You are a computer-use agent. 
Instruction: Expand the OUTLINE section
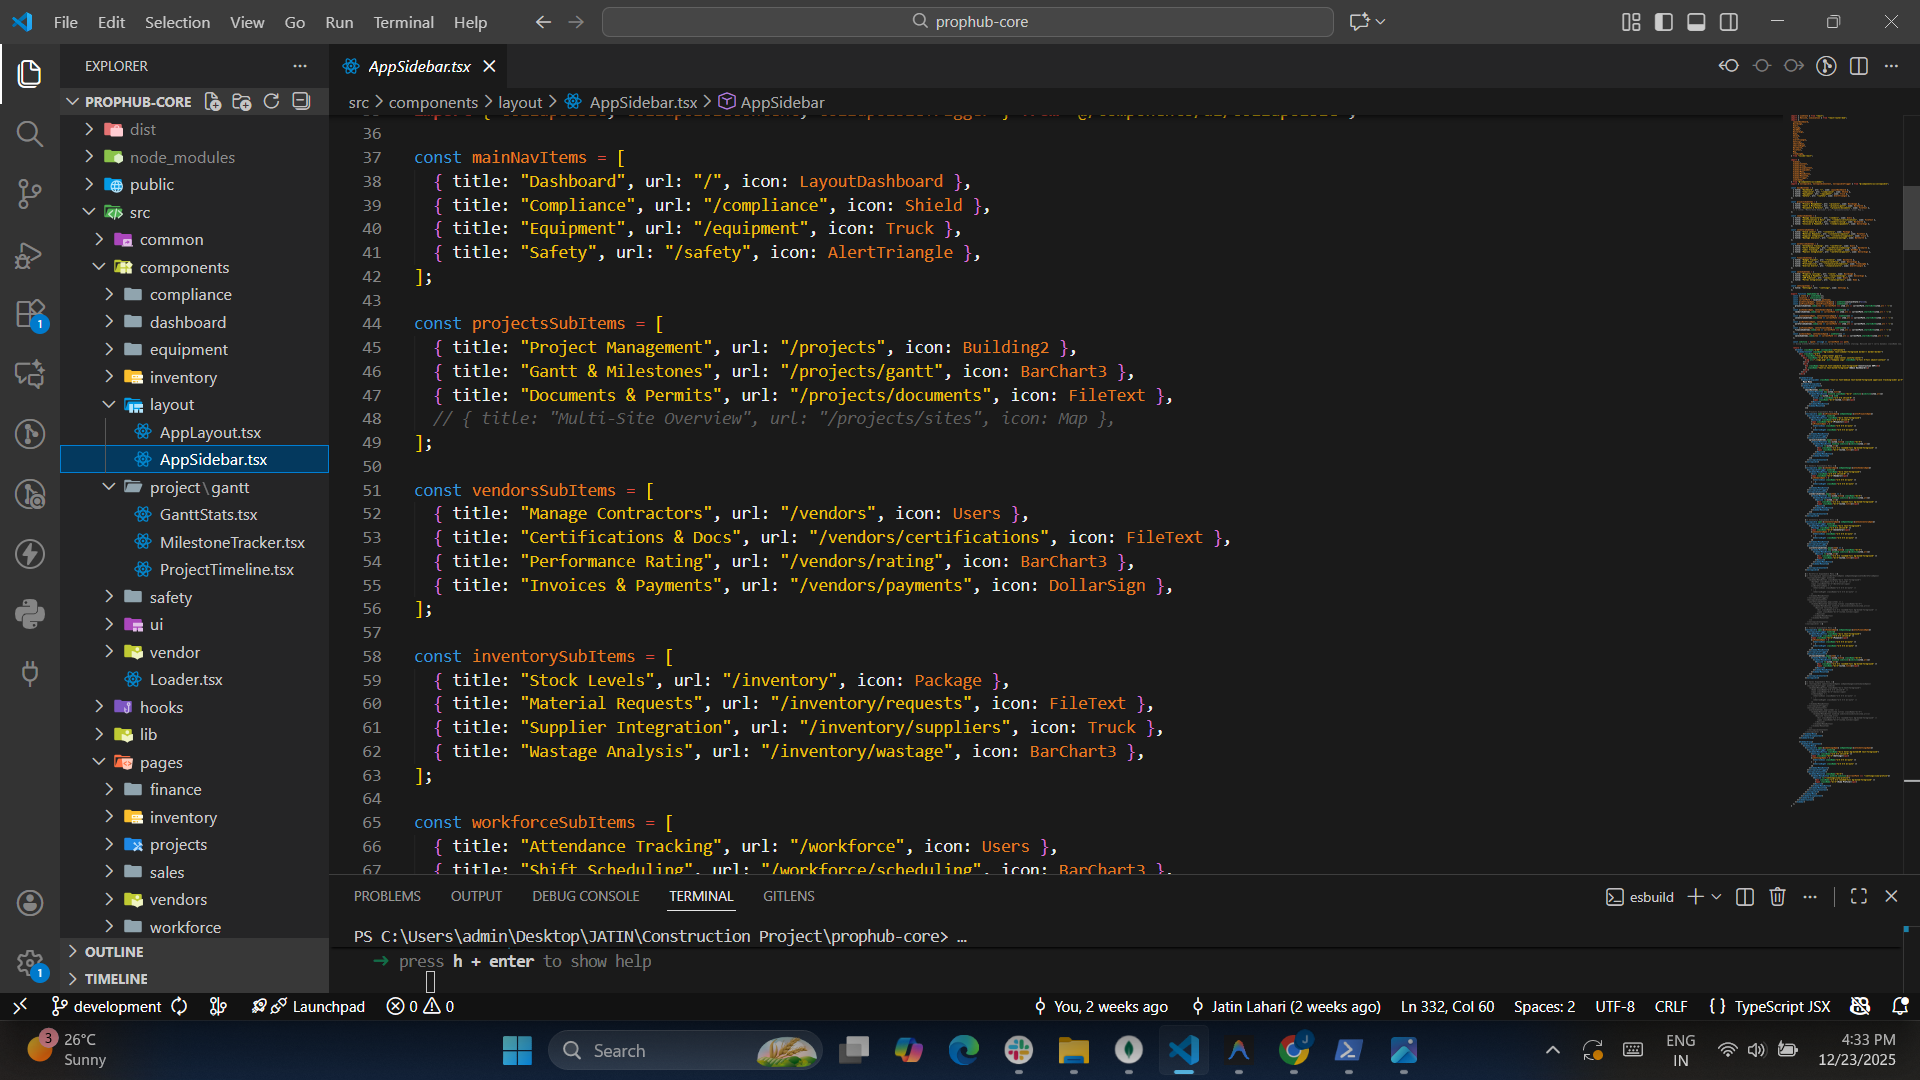[114, 952]
